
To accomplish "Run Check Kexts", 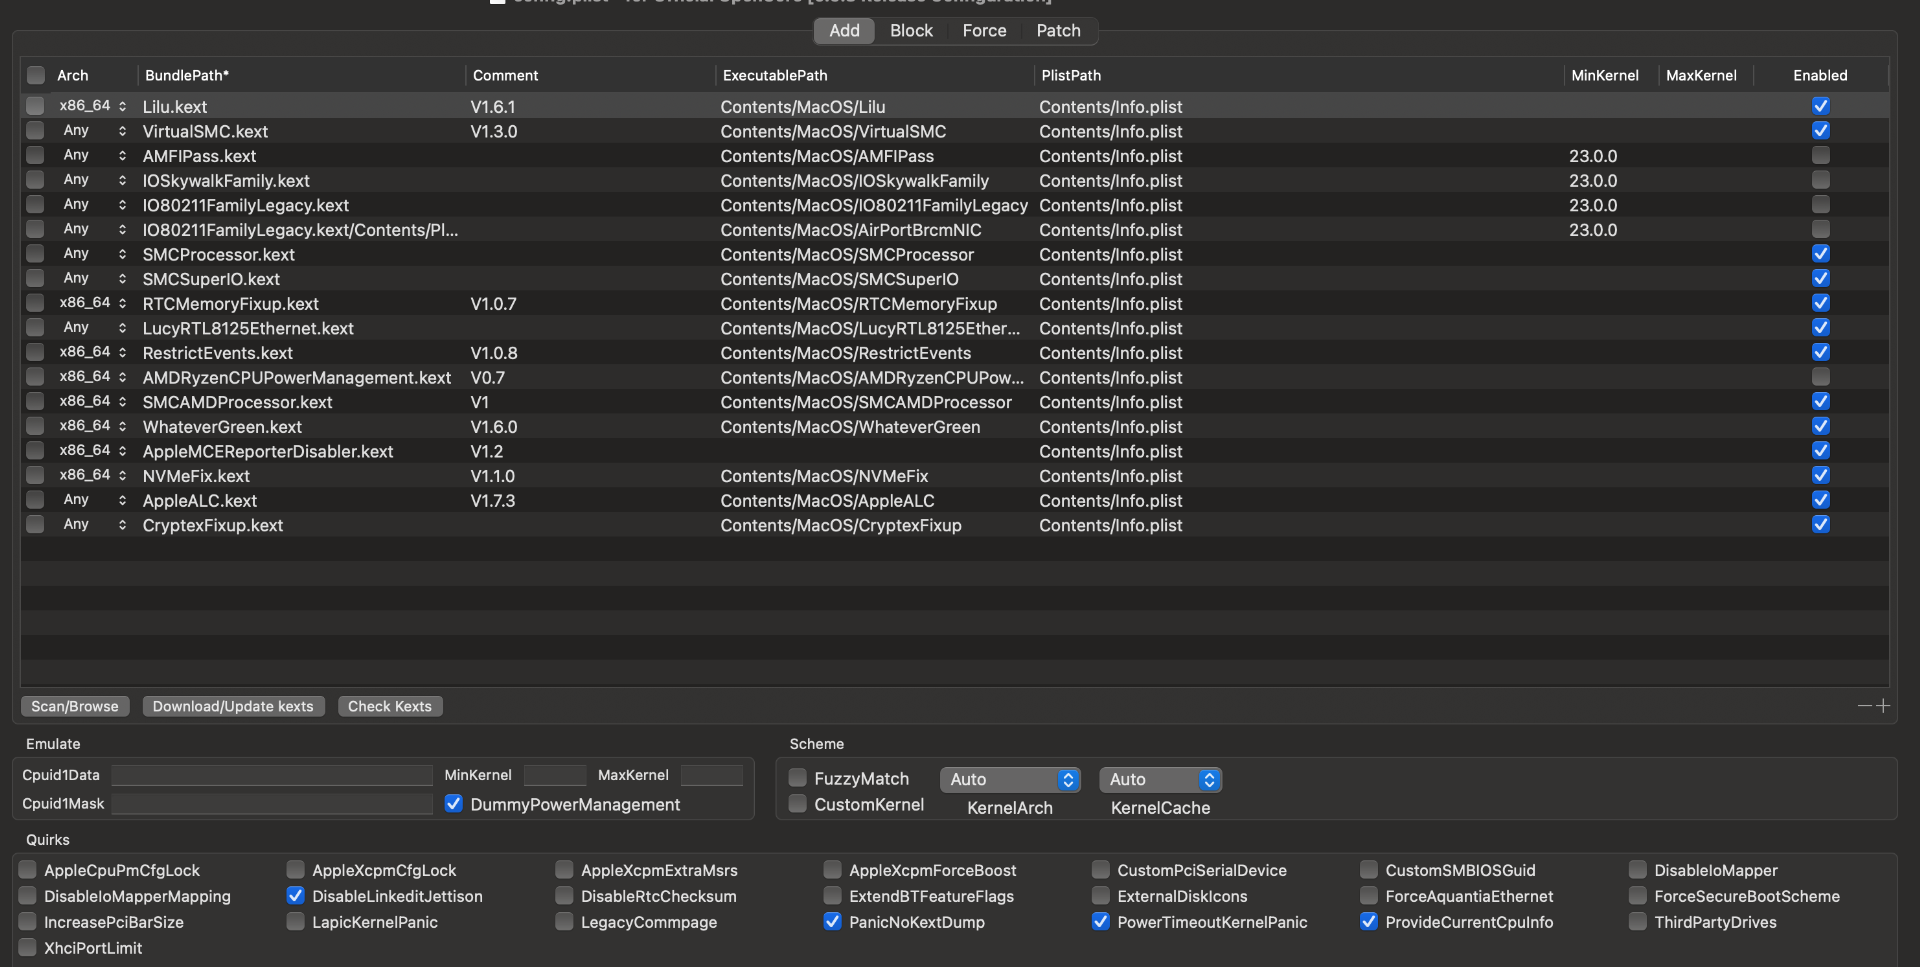I will point(390,706).
